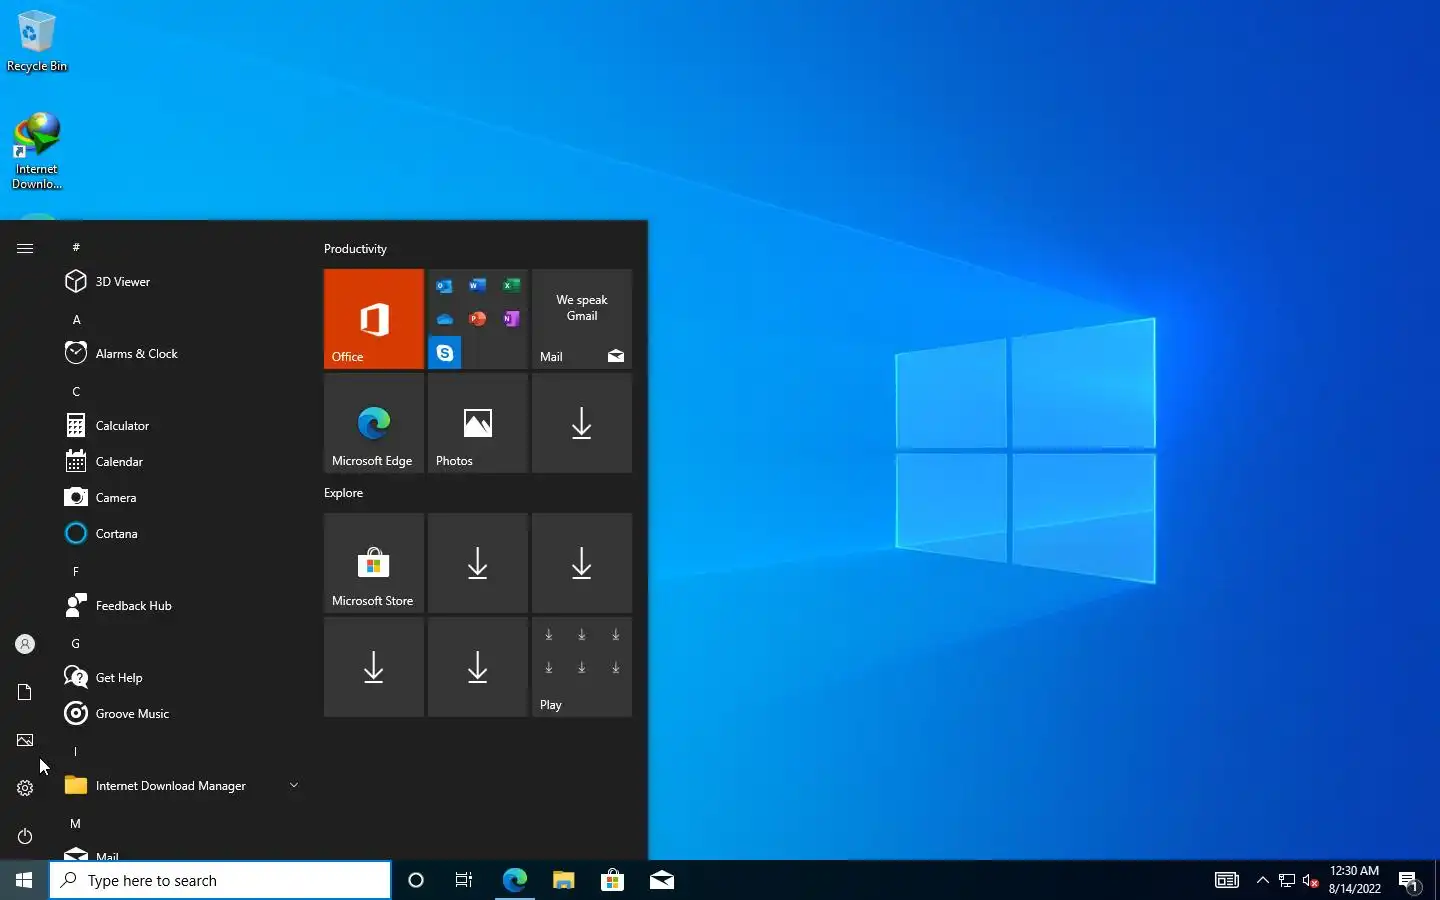The width and height of the screenshot is (1440, 900).
Task: Open the Photos tile
Action: (x=478, y=423)
